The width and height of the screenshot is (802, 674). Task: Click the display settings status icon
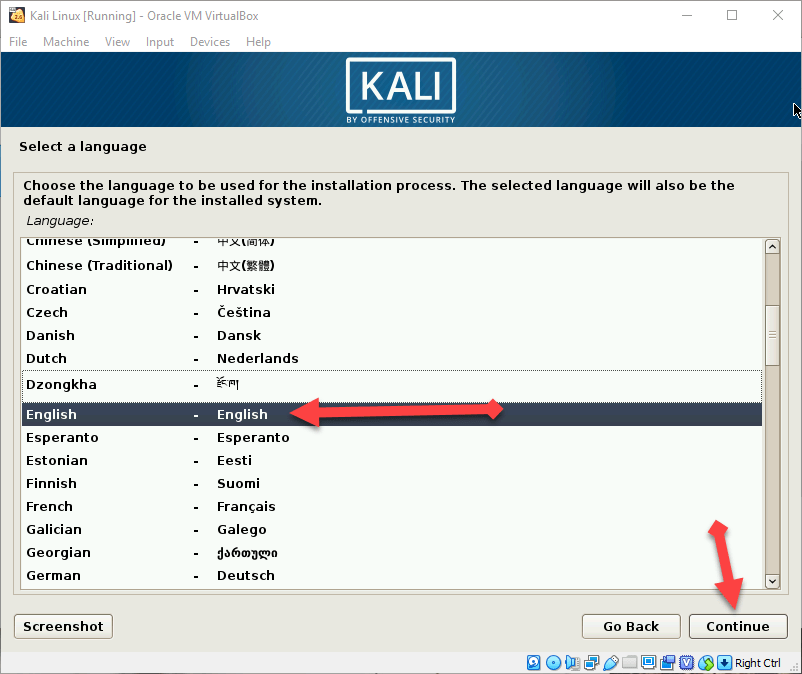point(648,663)
